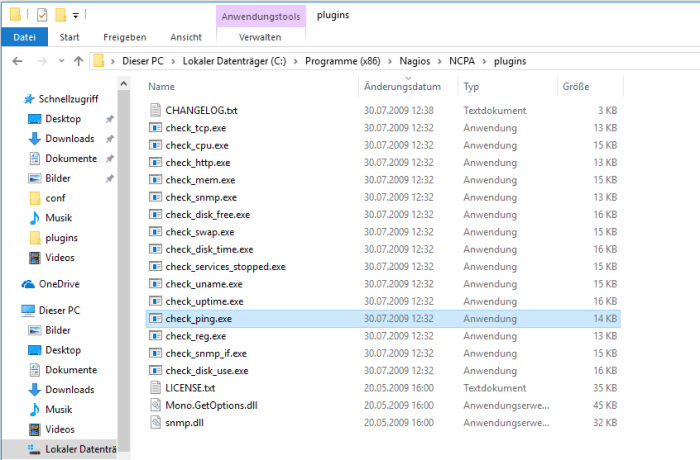Viewport: 700px width, 460px height.
Task: Select the CHANGELOG.txt file icon
Action: [155, 110]
